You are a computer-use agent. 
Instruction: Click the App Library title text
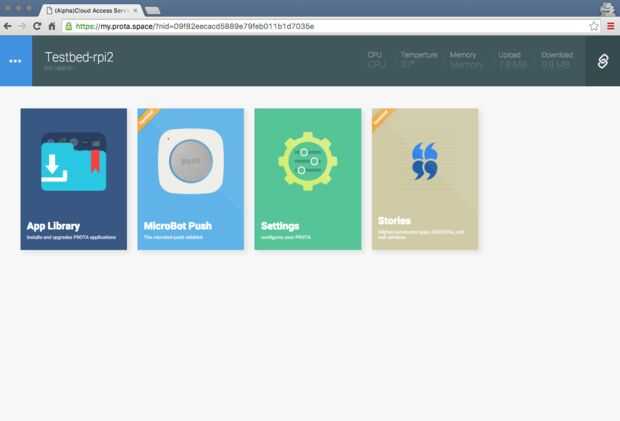pos(53,226)
